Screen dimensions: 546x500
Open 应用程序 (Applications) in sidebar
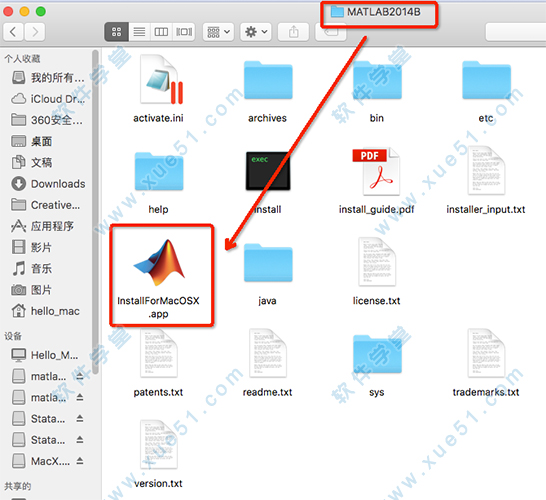tap(42, 226)
